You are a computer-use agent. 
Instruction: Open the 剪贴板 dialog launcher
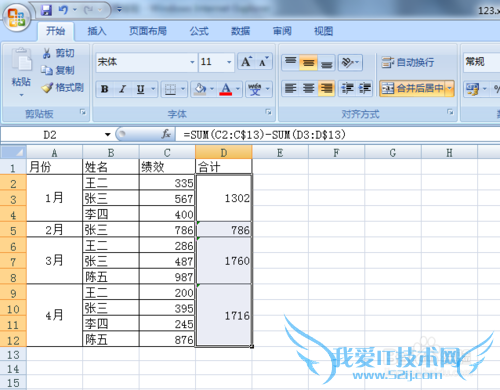(83, 112)
